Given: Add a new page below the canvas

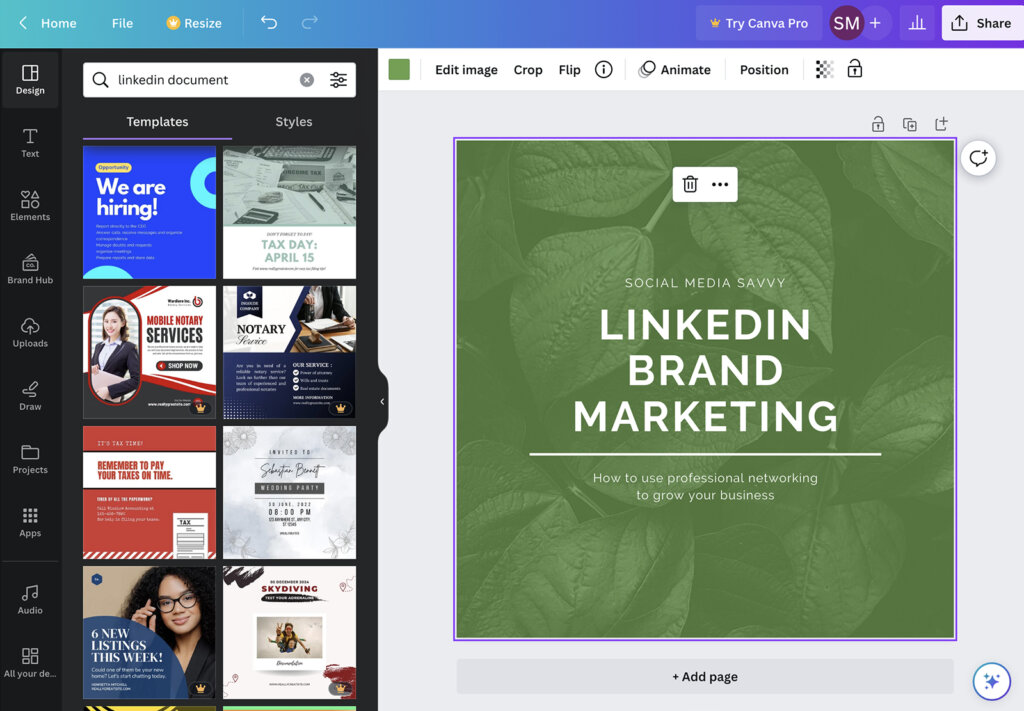Looking at the screenshot, I should point(705,676).
